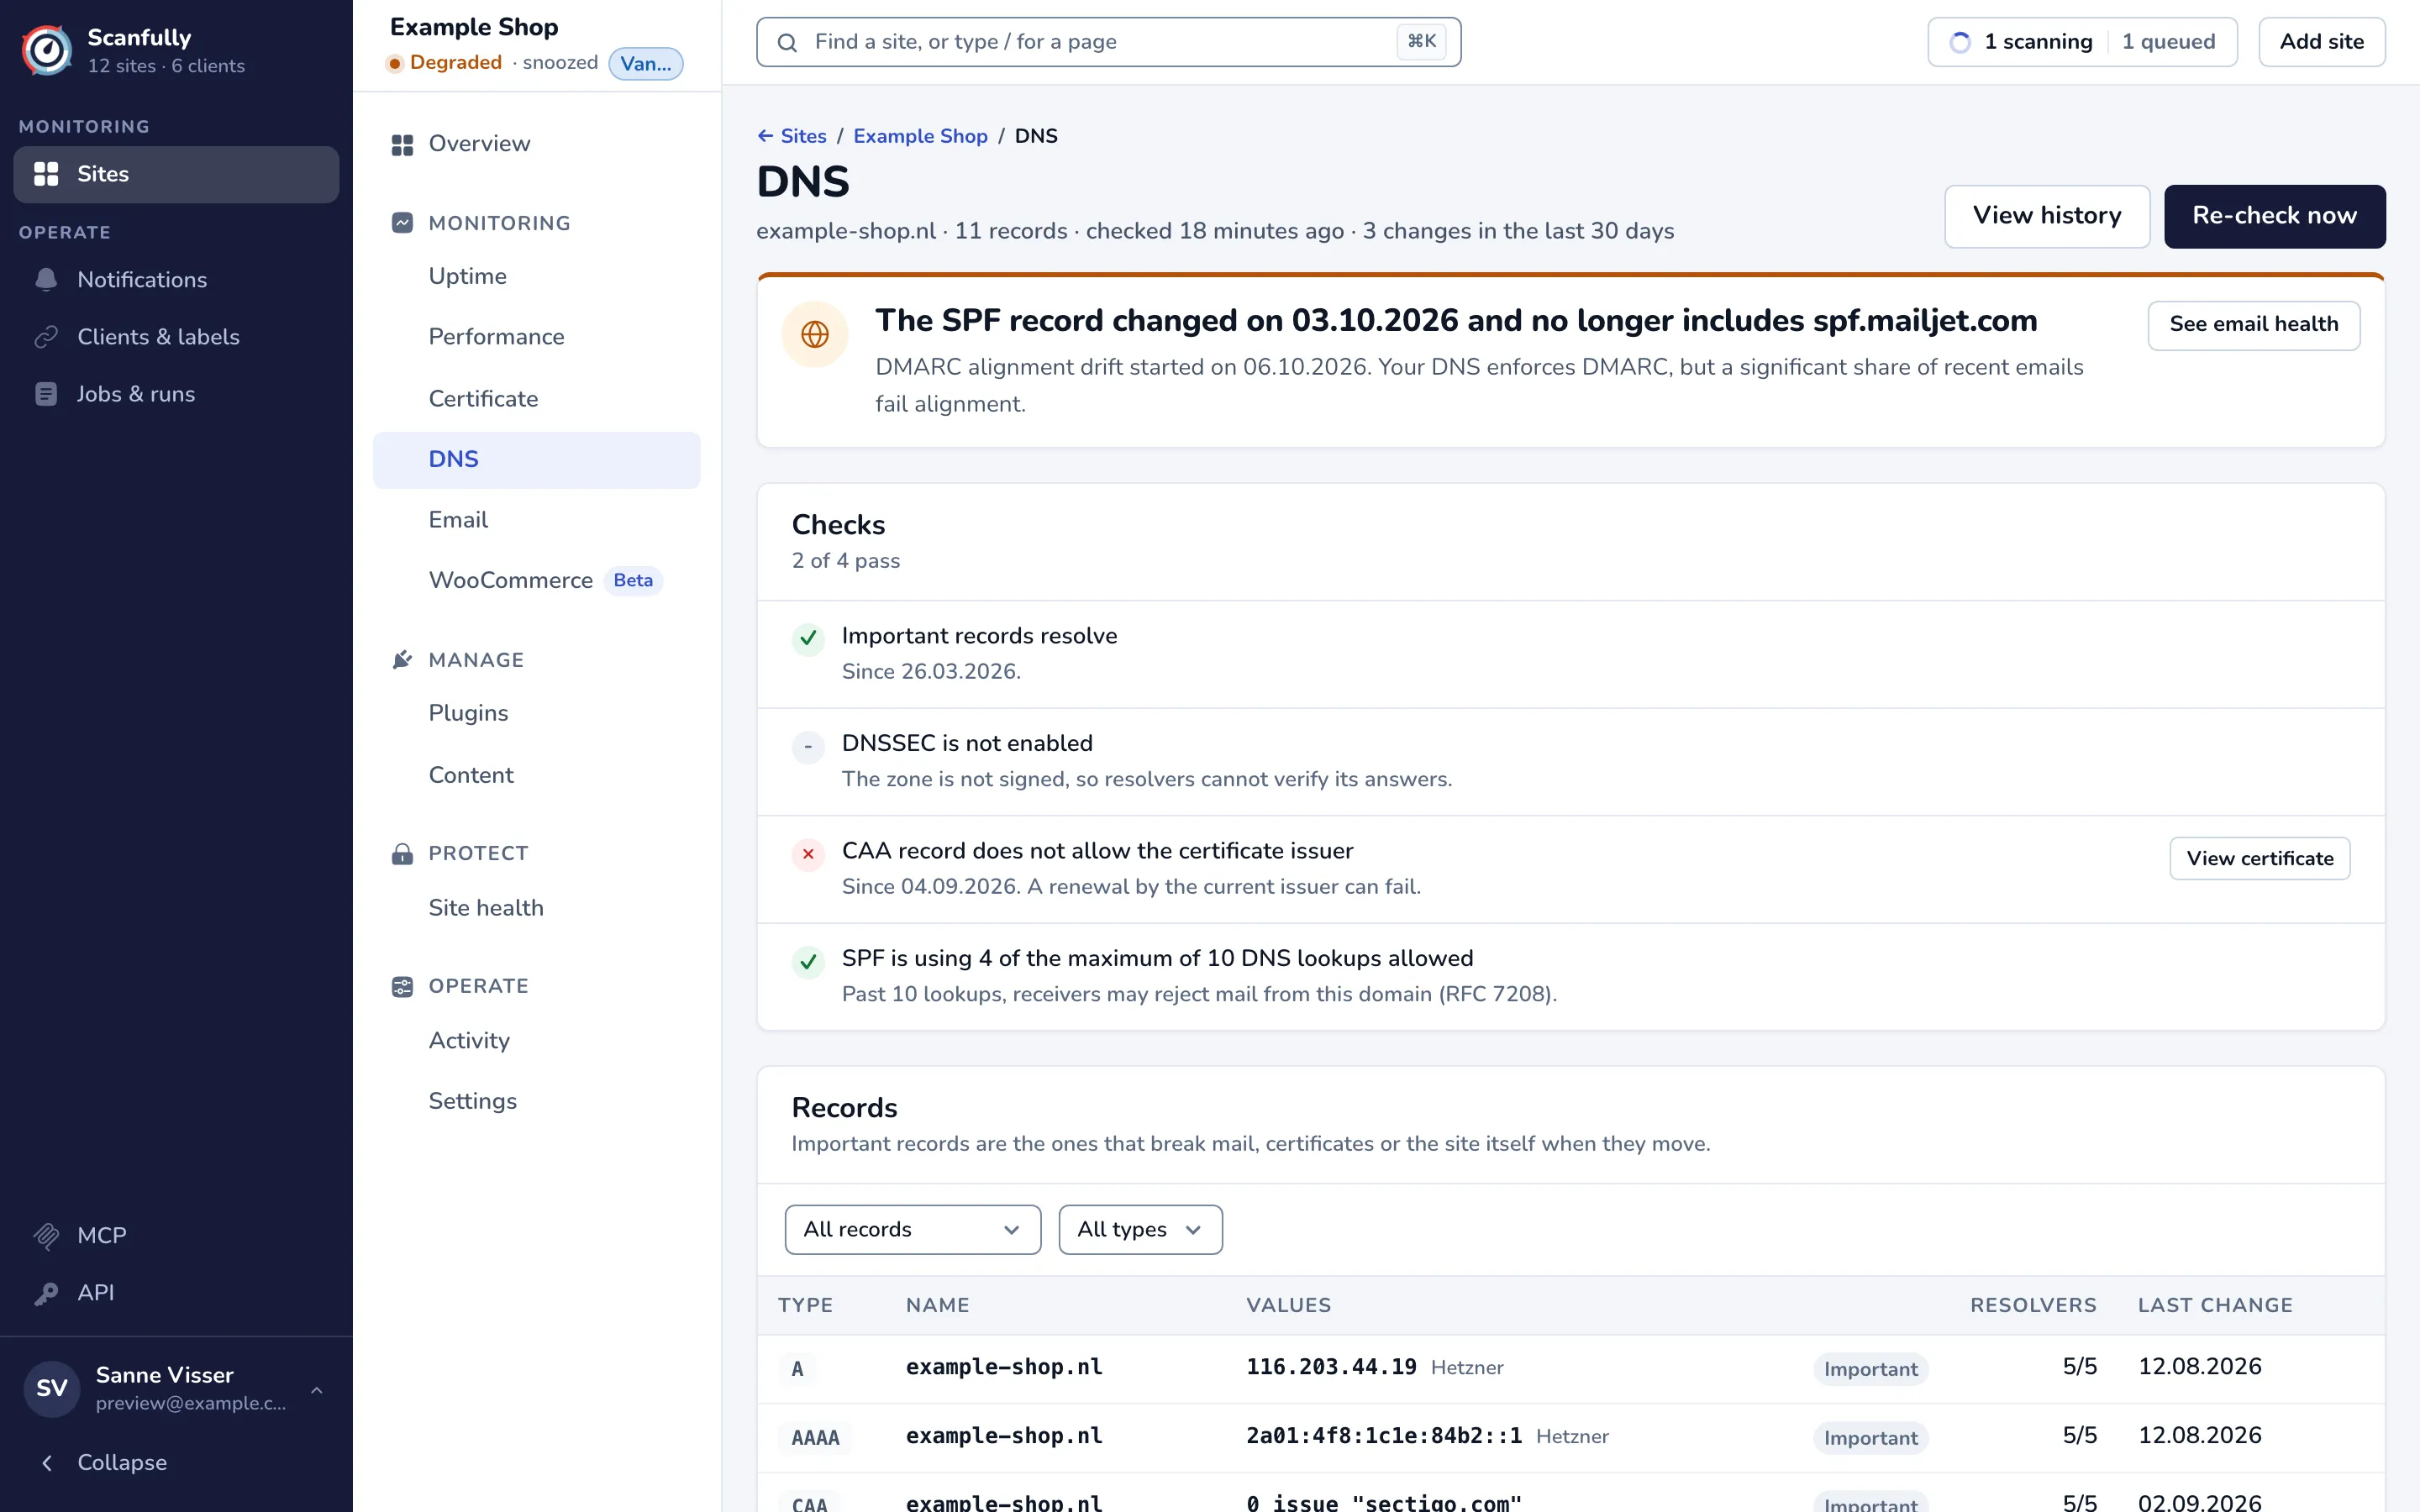Click the green check on SPF lookups check
This screenshot has width=2420, height=1512.
808,962
